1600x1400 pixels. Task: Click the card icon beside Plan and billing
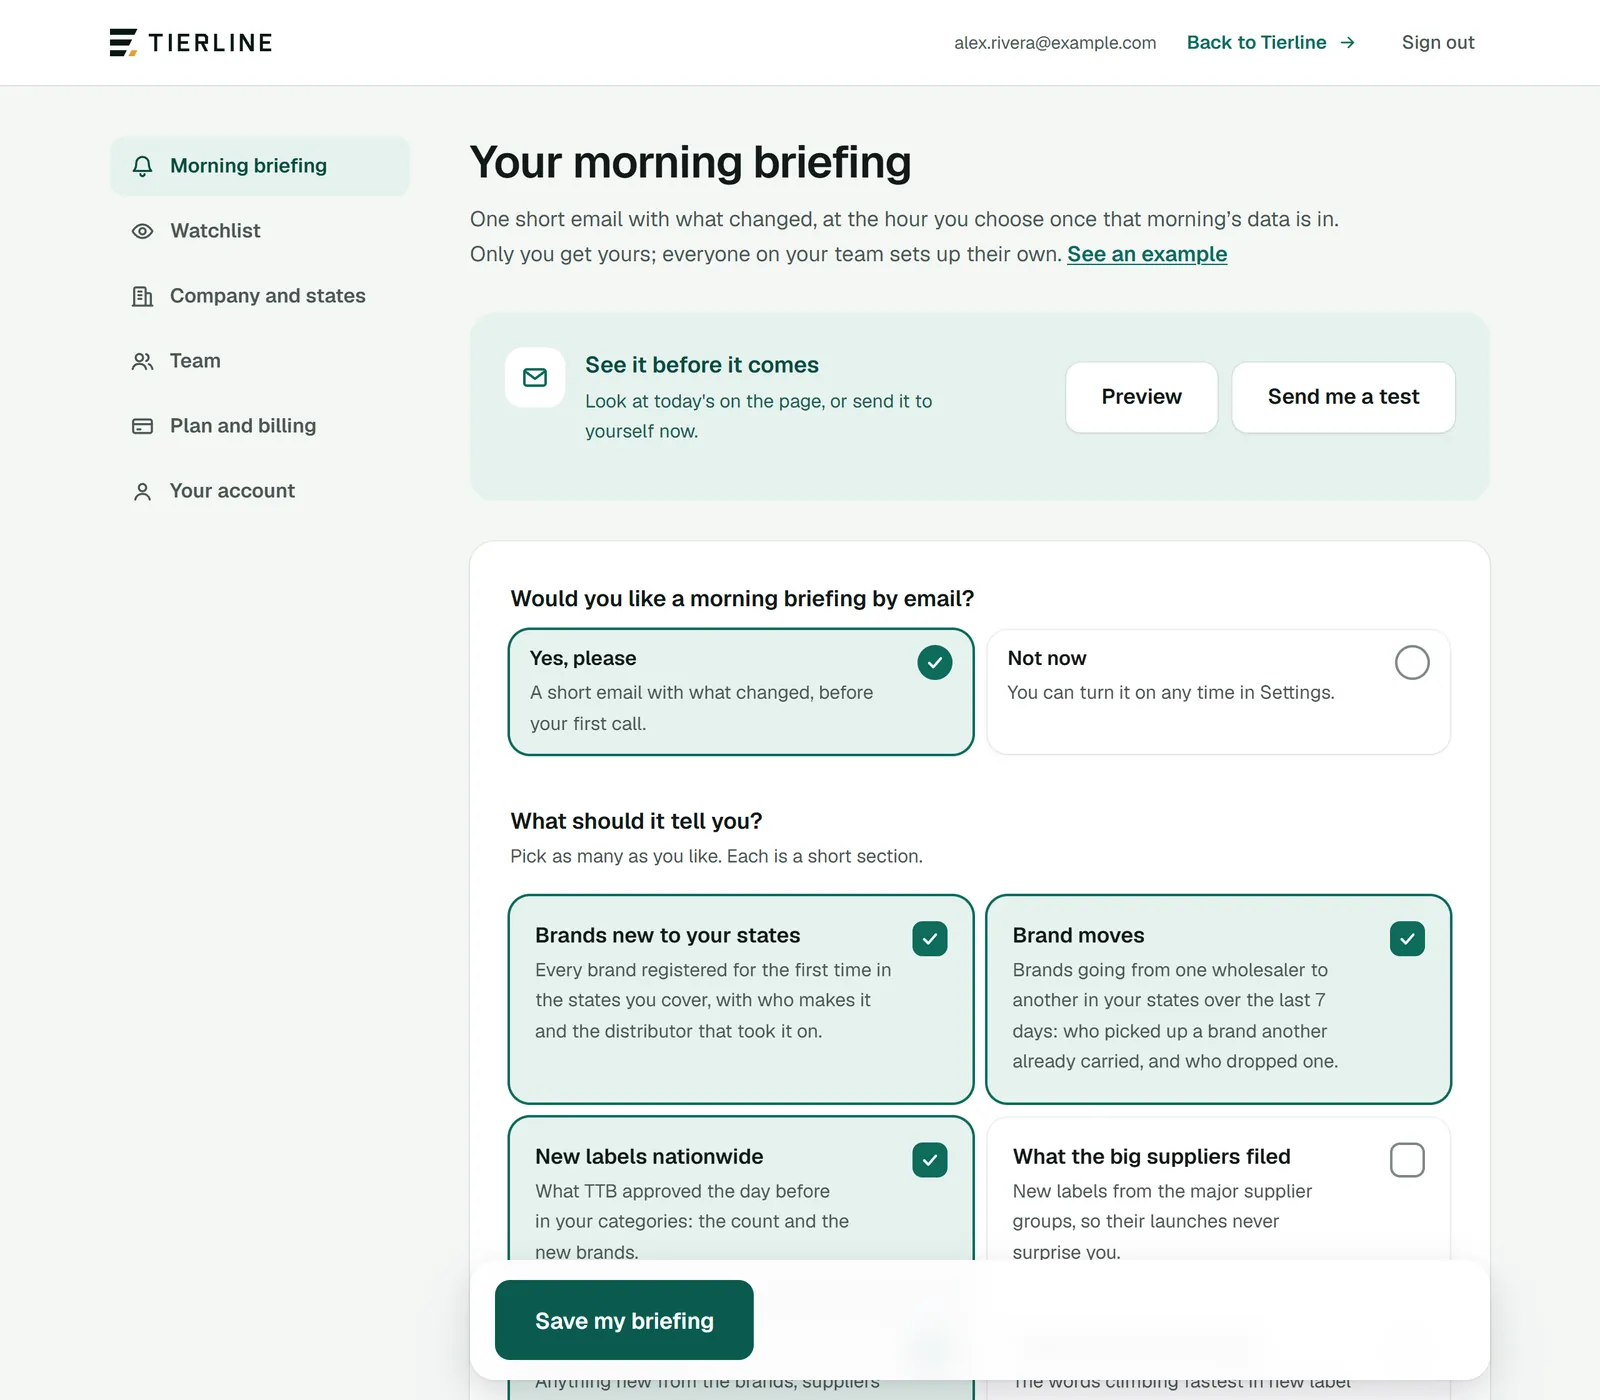143,426
